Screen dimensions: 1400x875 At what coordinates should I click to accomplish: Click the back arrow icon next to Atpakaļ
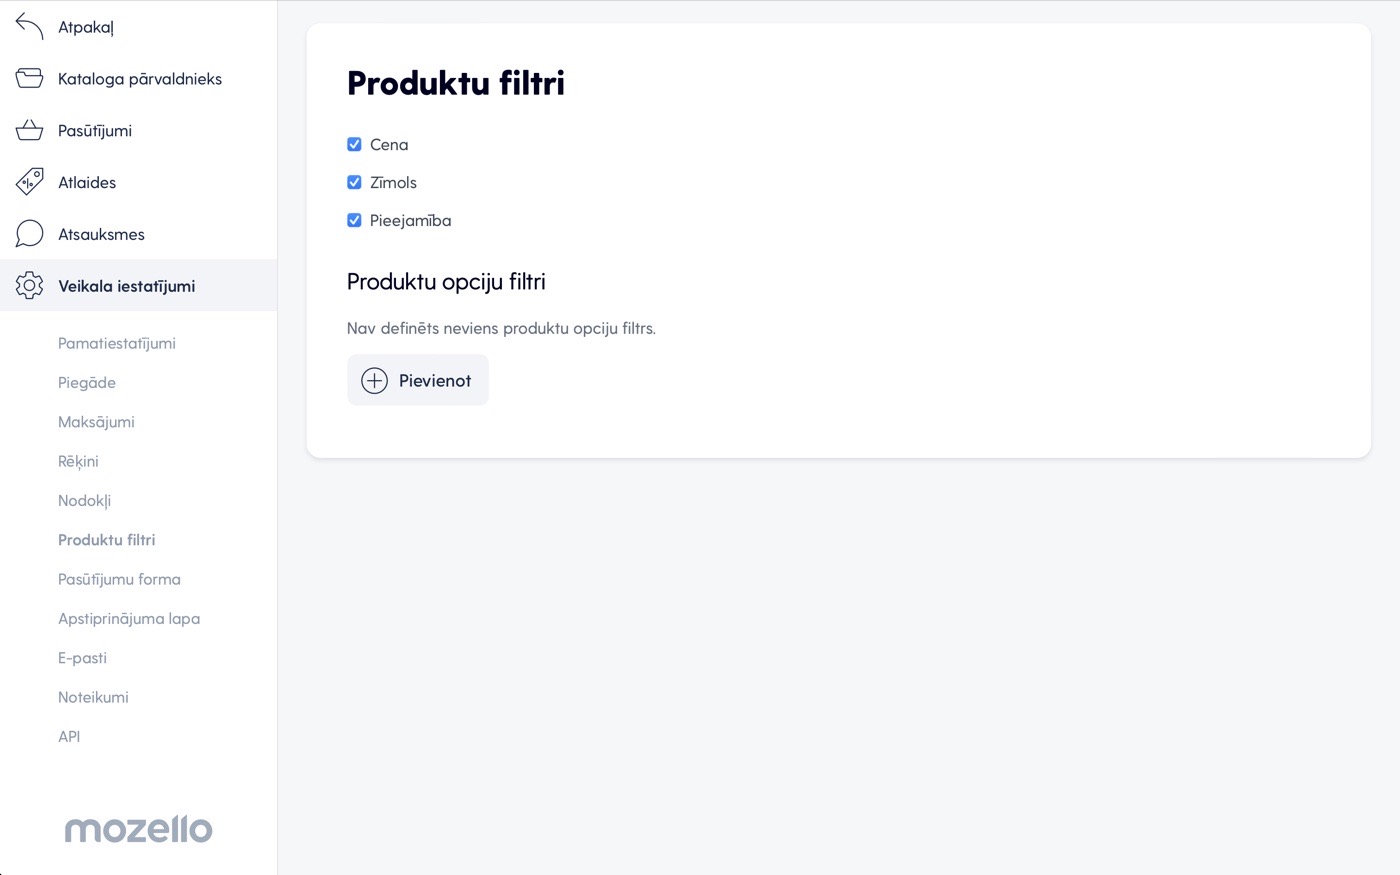click(x=30, y=27)
